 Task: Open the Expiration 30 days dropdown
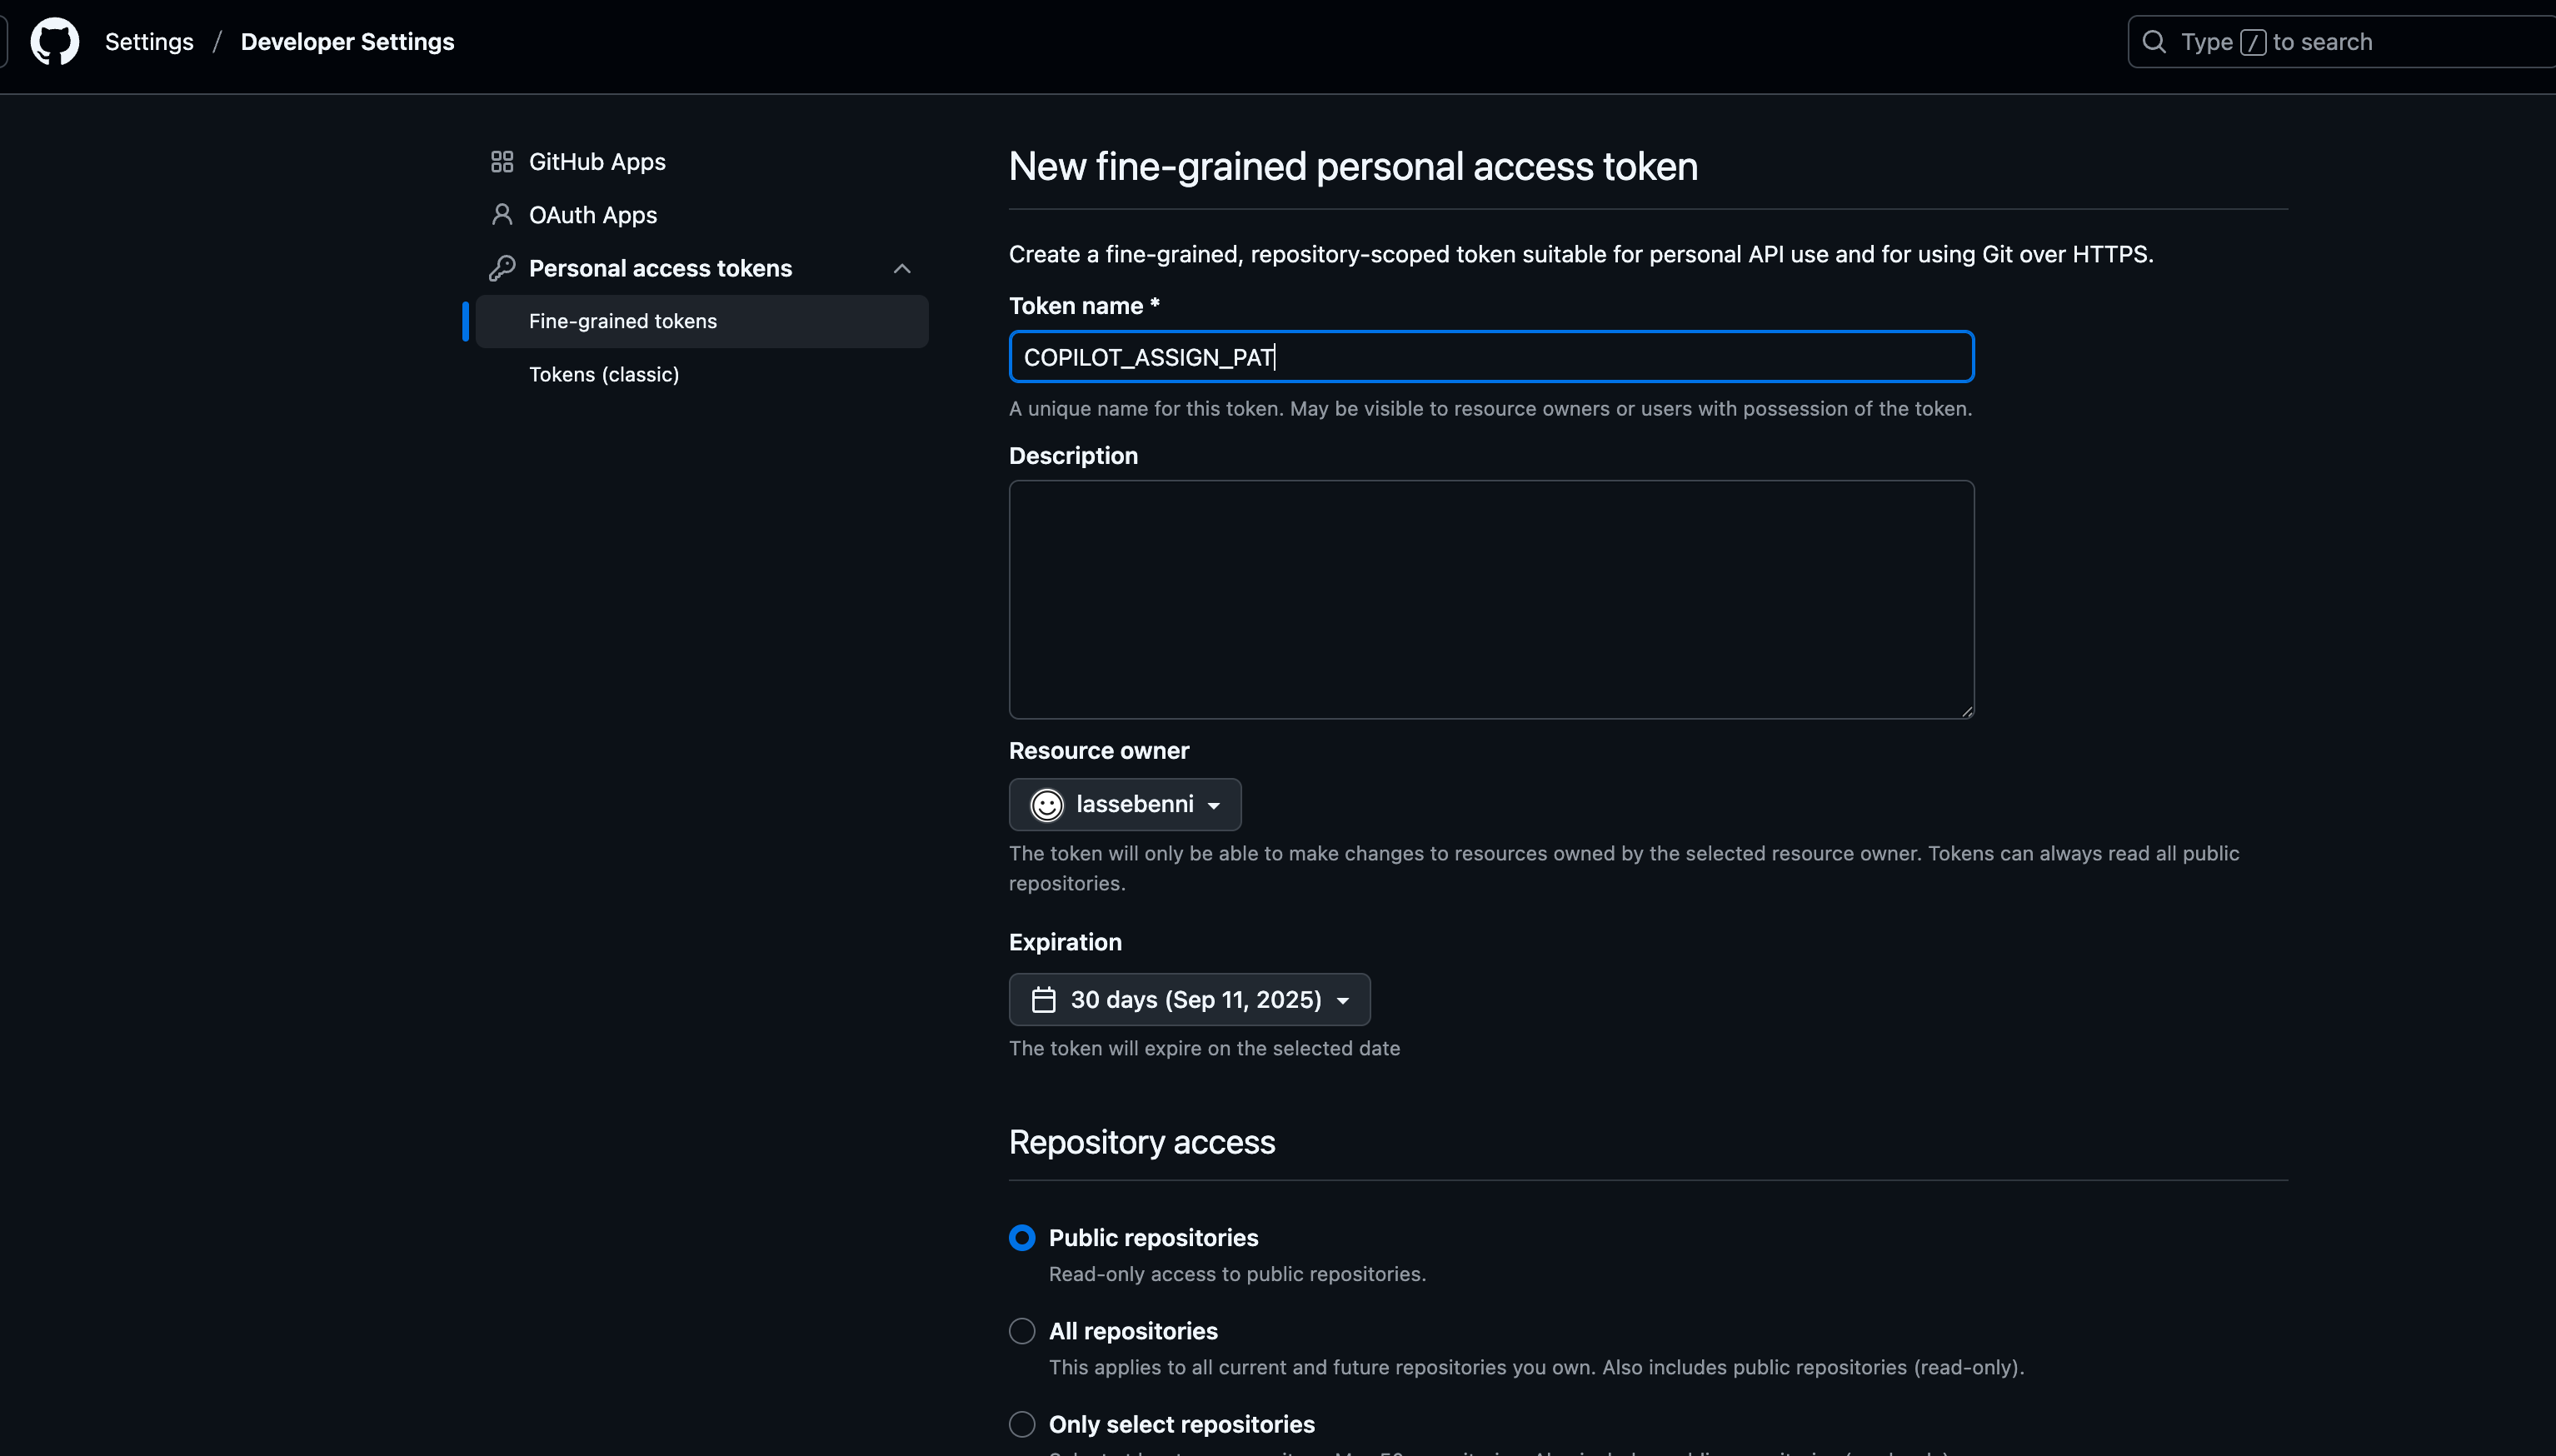(1189, 1000)
